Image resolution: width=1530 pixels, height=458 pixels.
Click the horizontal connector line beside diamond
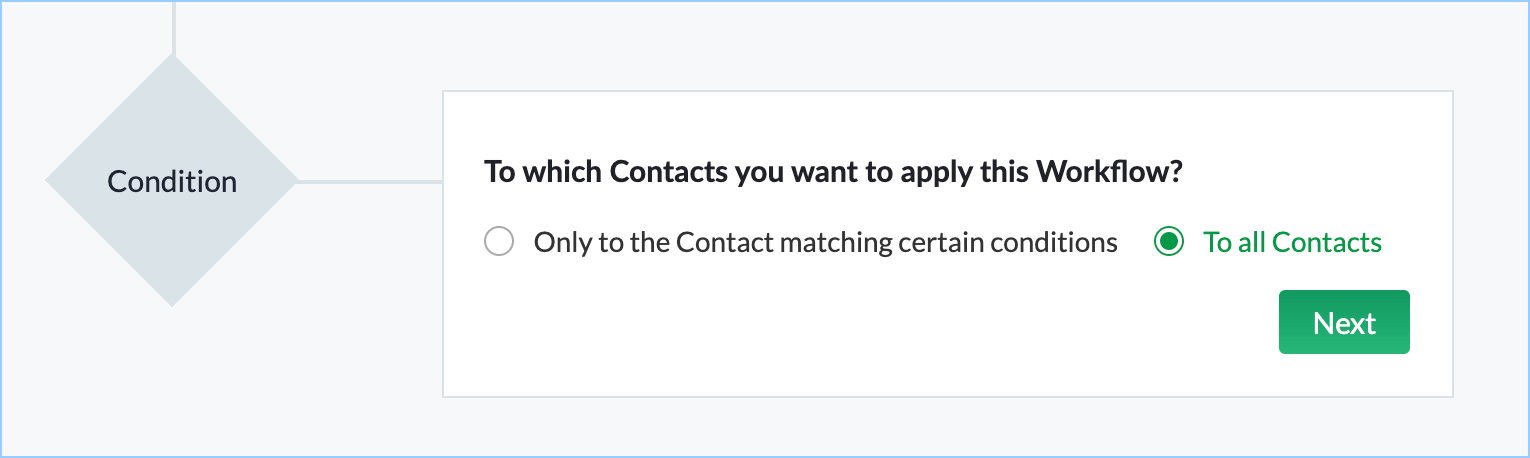pyautogui.click(x=370, y=182)
